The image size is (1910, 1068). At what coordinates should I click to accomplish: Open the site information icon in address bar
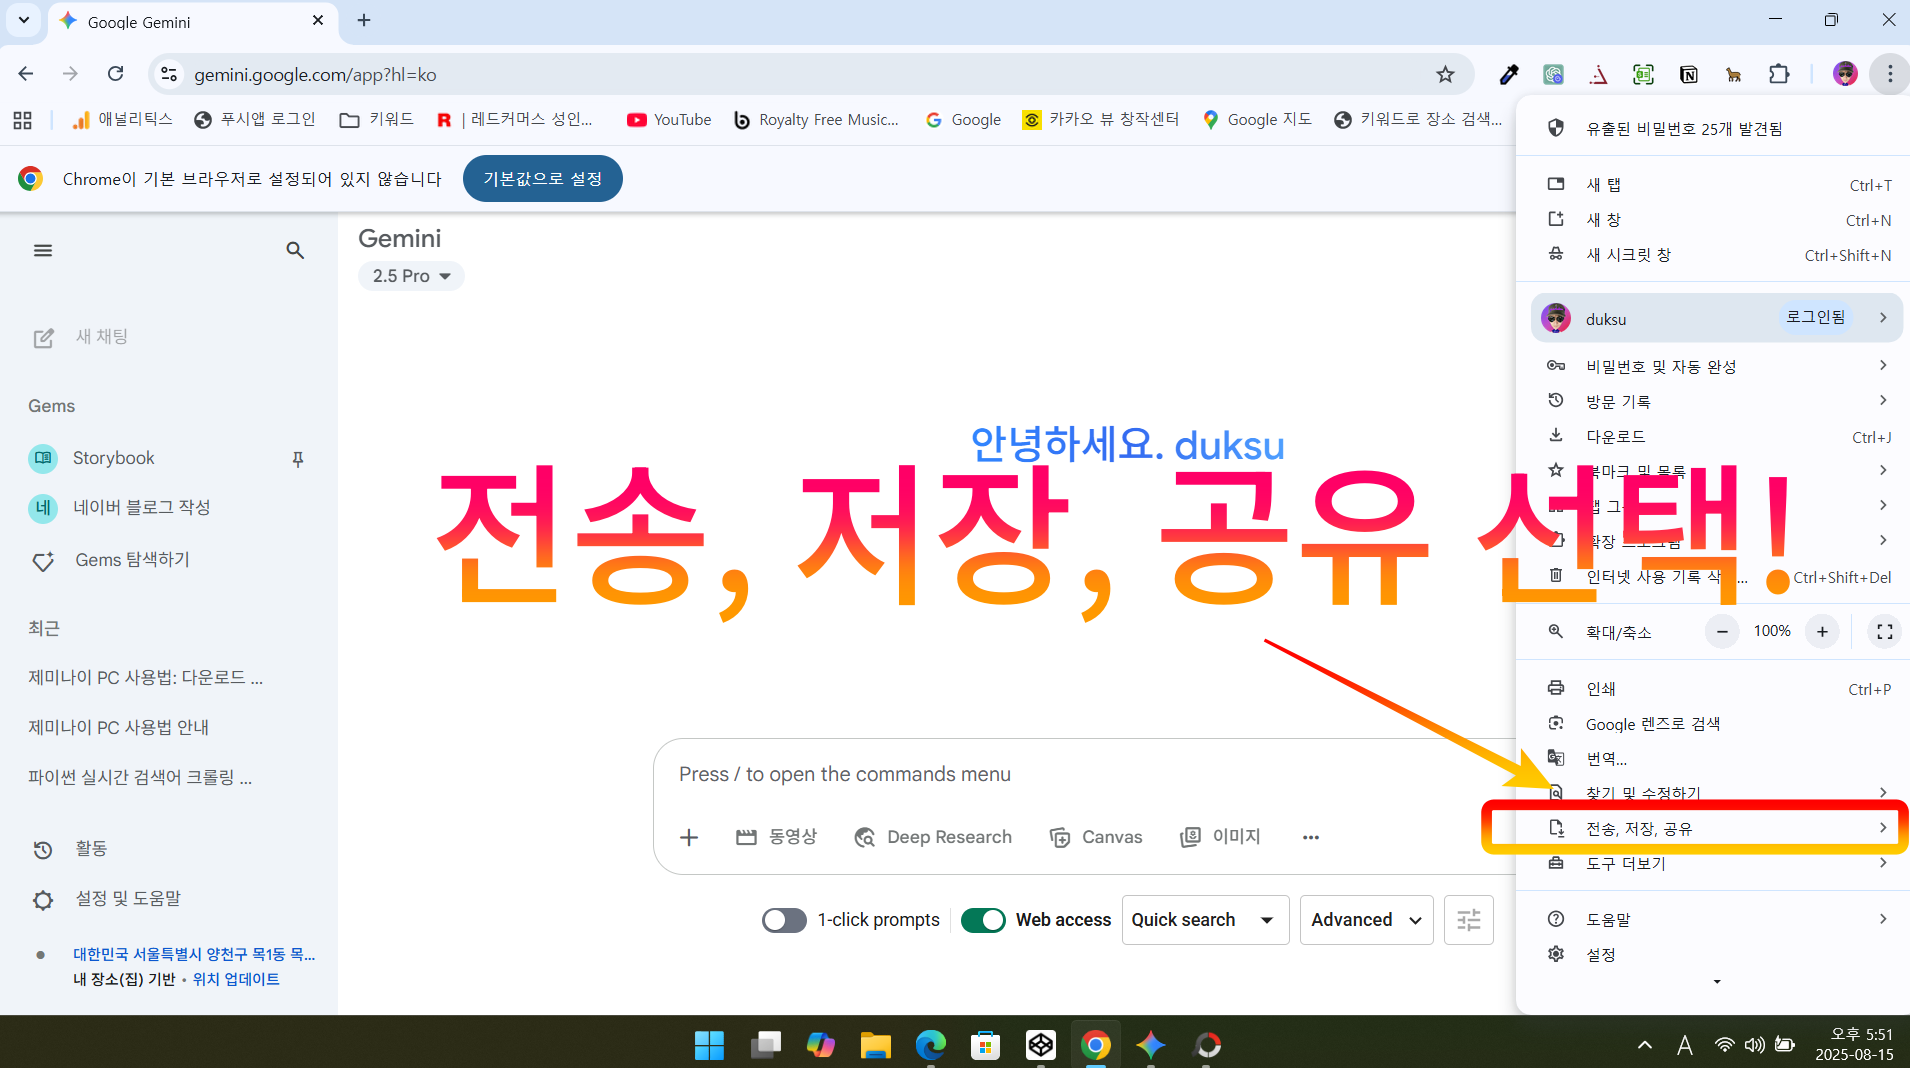tap(169, 74)
